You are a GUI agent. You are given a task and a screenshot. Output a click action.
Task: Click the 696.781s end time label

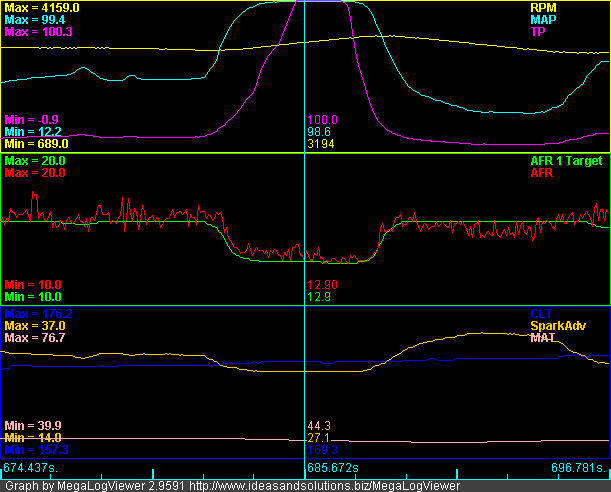[579, 467]
